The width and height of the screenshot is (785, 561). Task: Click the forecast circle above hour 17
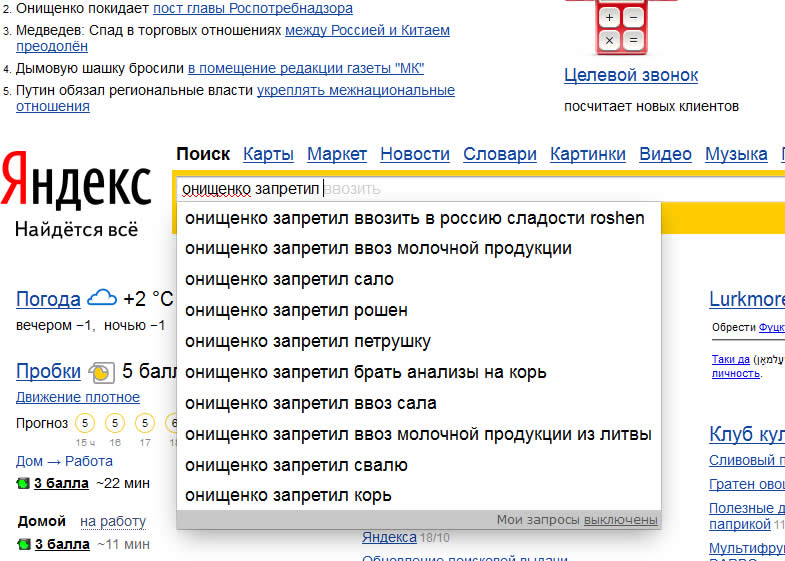click(145, 423)
